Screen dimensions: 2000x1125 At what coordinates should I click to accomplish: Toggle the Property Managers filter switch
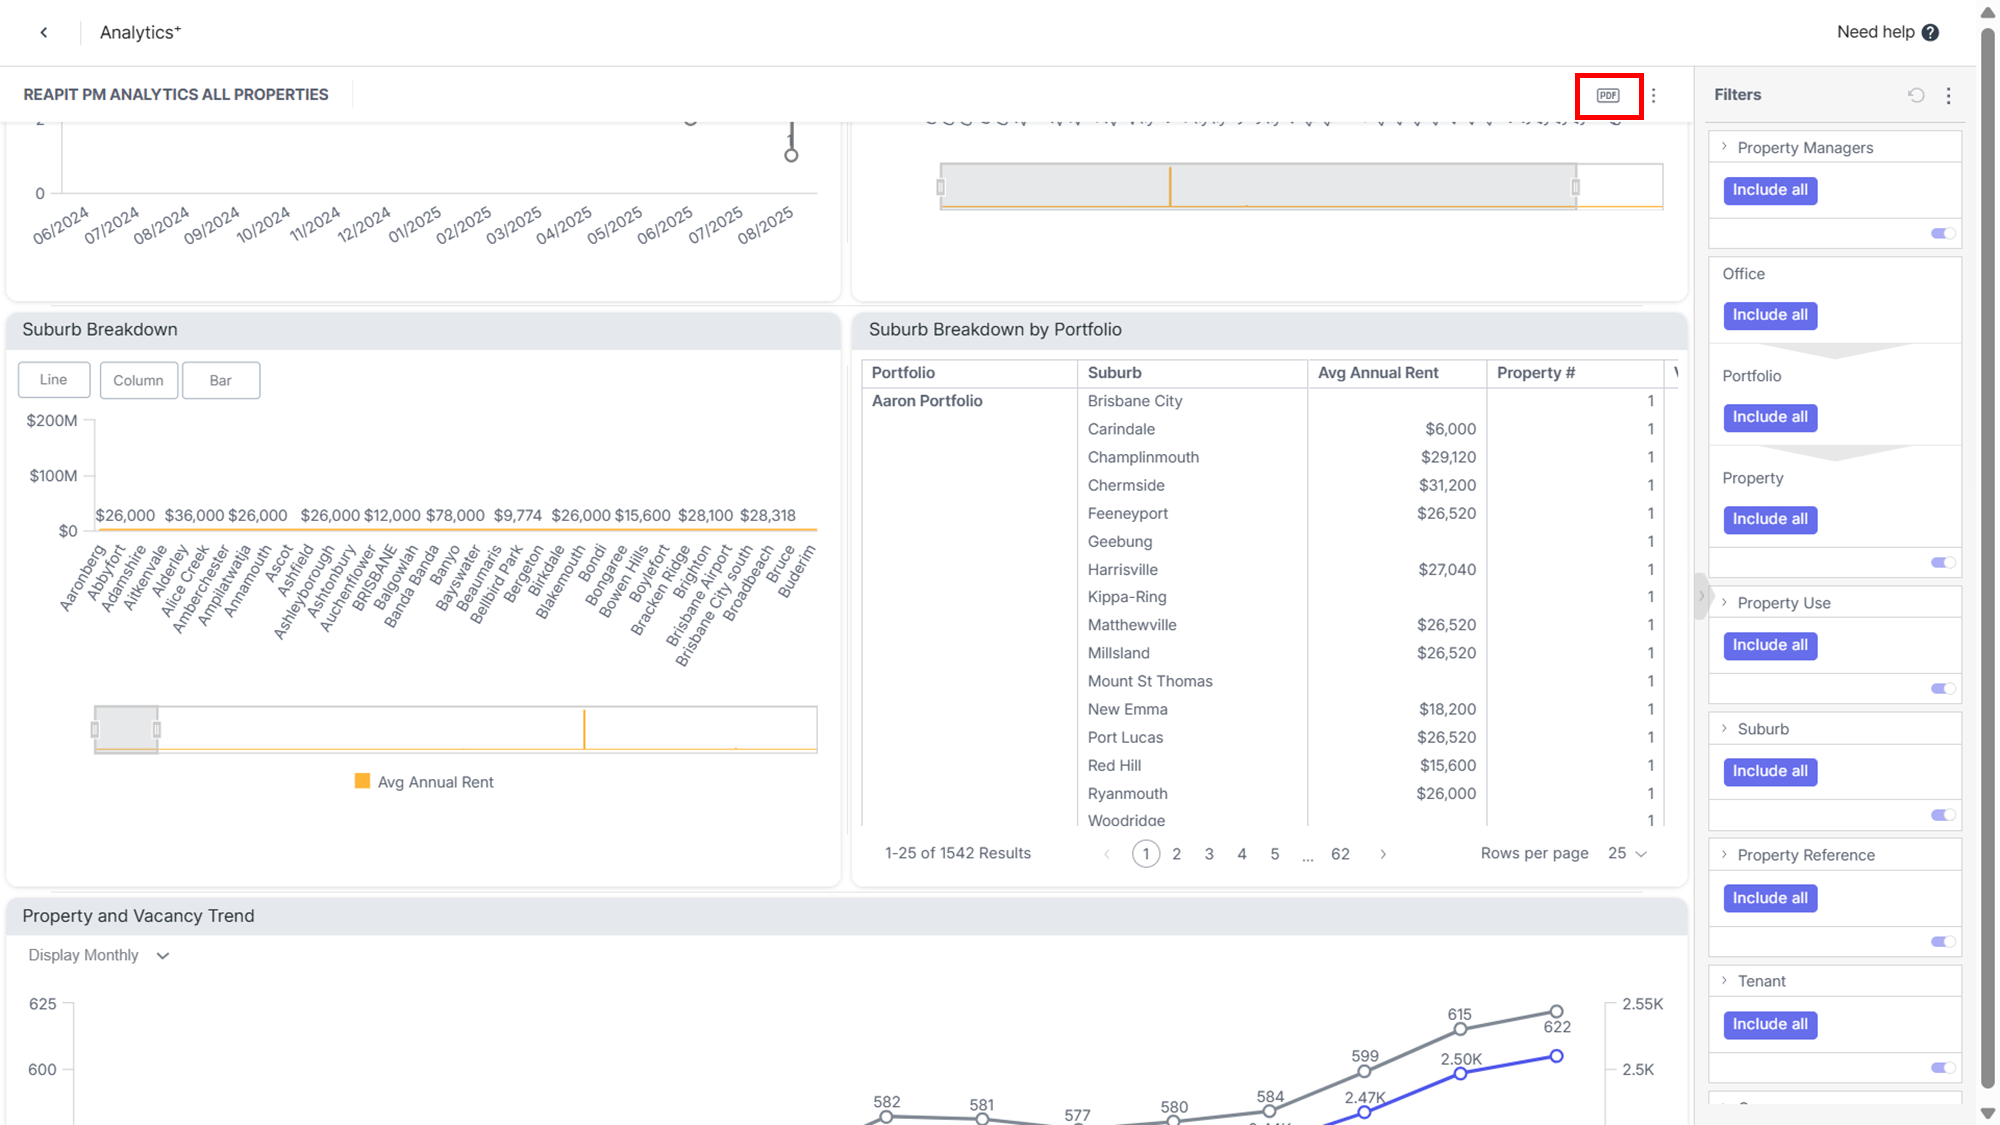tap(1942, 233)
